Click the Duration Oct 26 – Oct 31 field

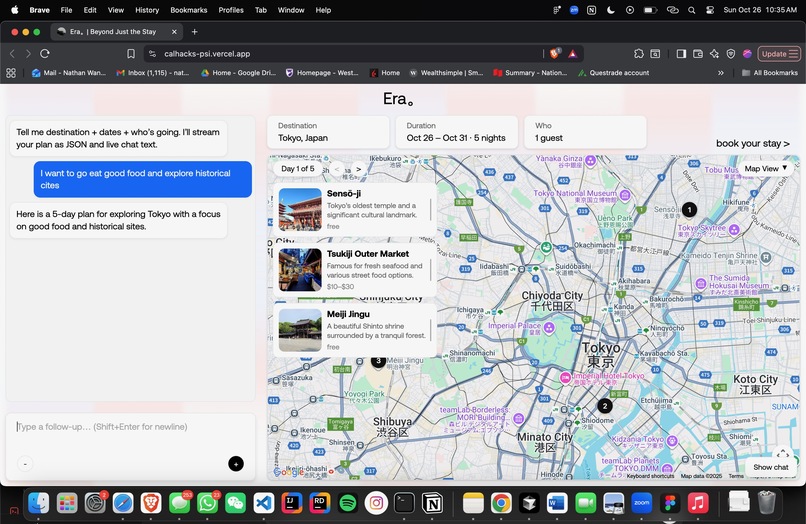tap(456, 132)
